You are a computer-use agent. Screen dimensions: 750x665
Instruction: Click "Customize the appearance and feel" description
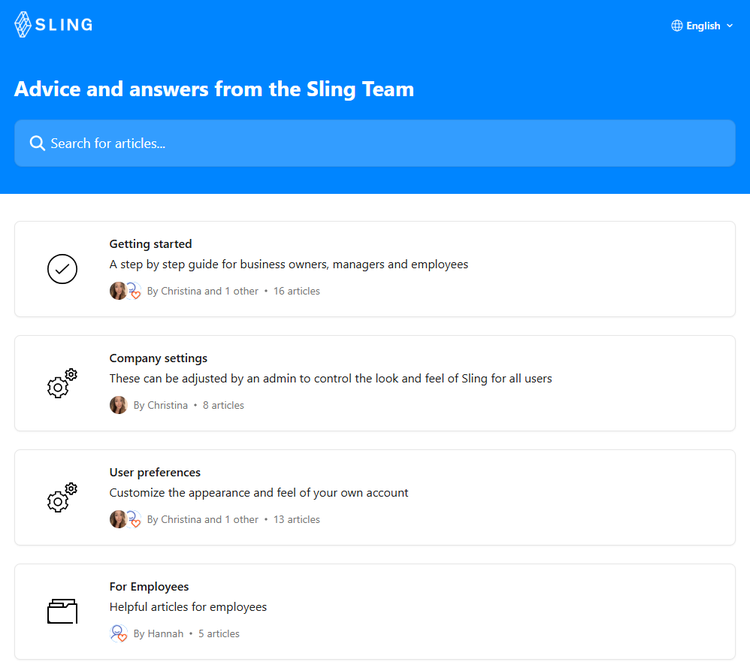[258, 492]
